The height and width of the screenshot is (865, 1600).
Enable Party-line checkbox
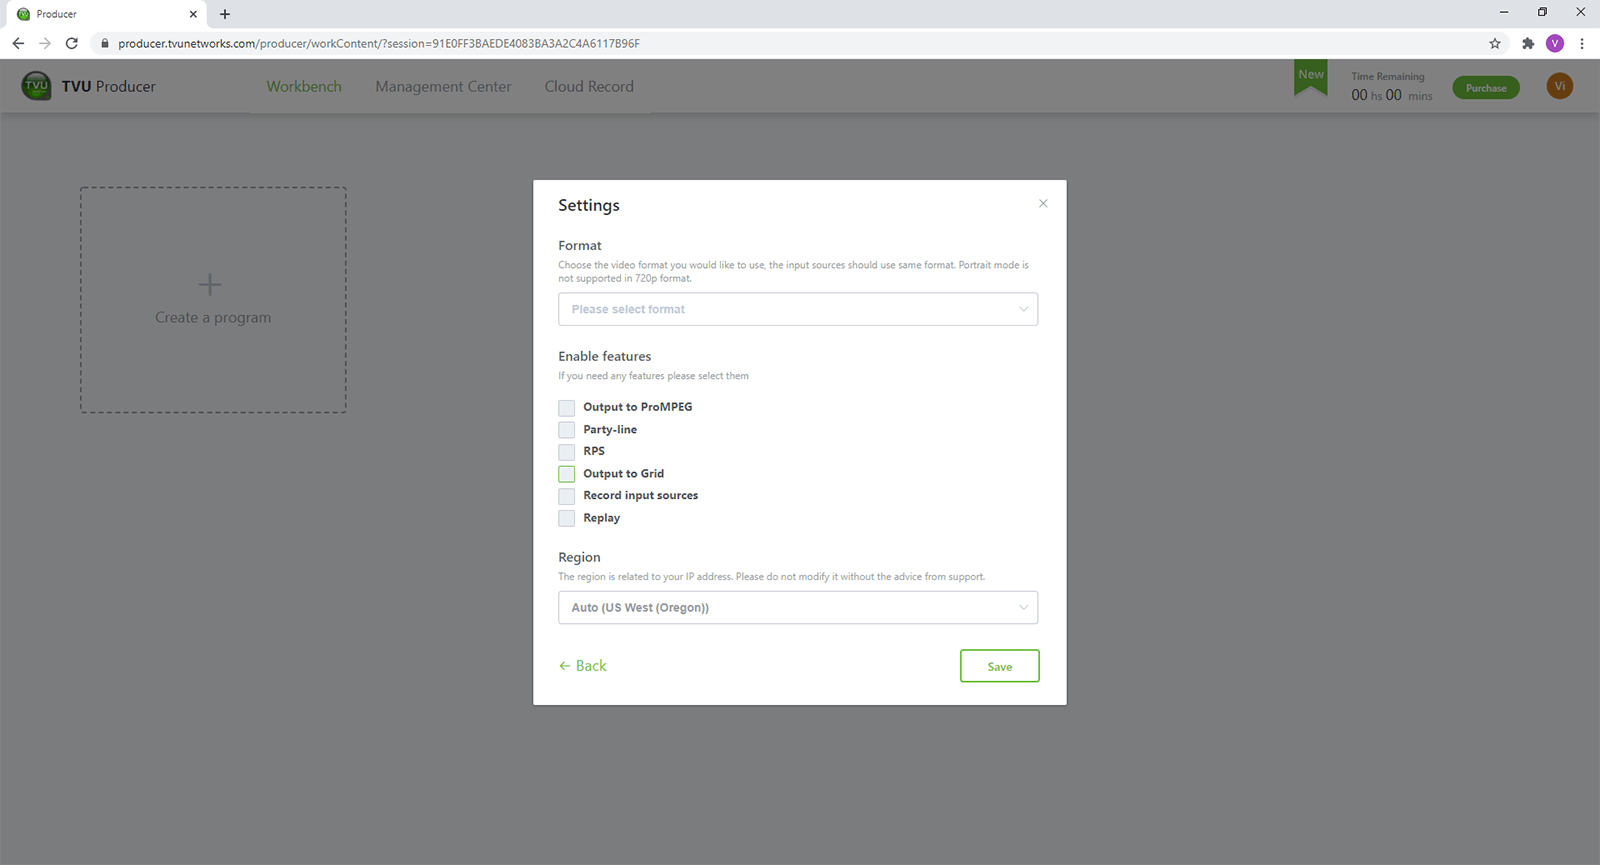tap(567, 430)
